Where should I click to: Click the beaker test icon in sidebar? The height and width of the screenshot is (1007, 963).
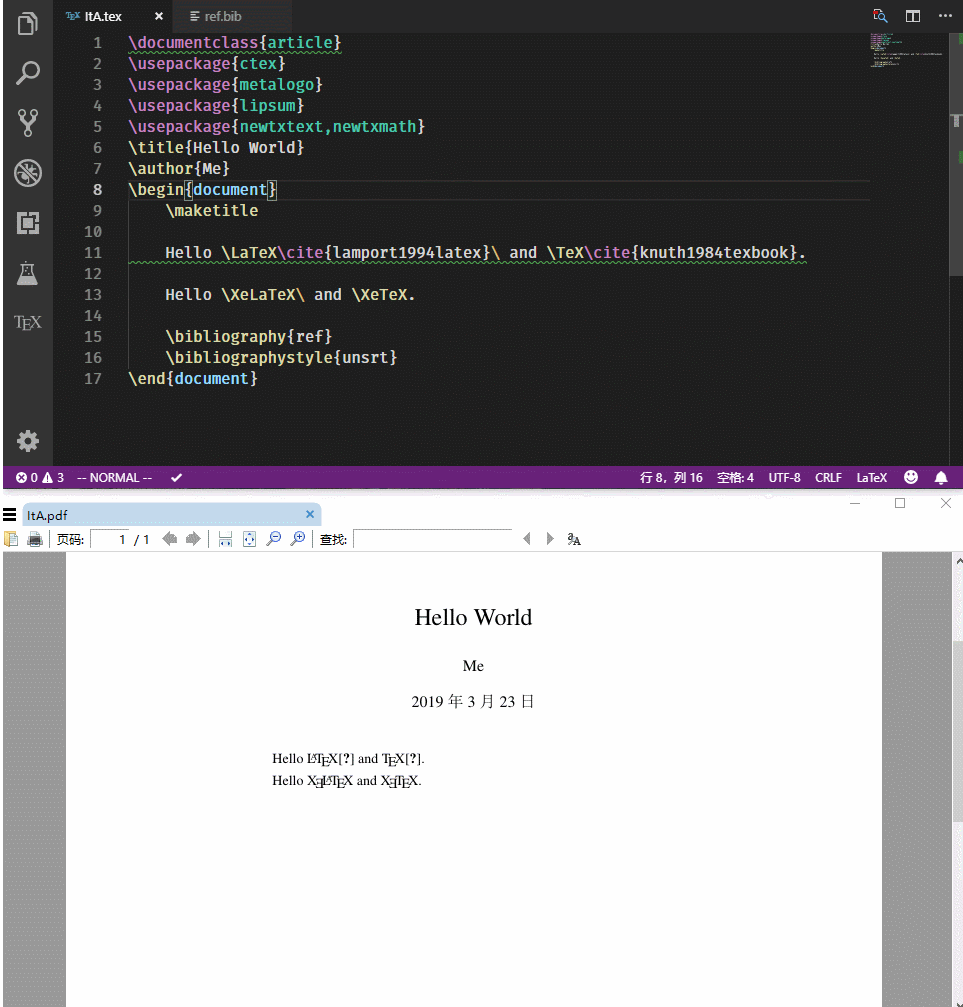tap(27, 273)
